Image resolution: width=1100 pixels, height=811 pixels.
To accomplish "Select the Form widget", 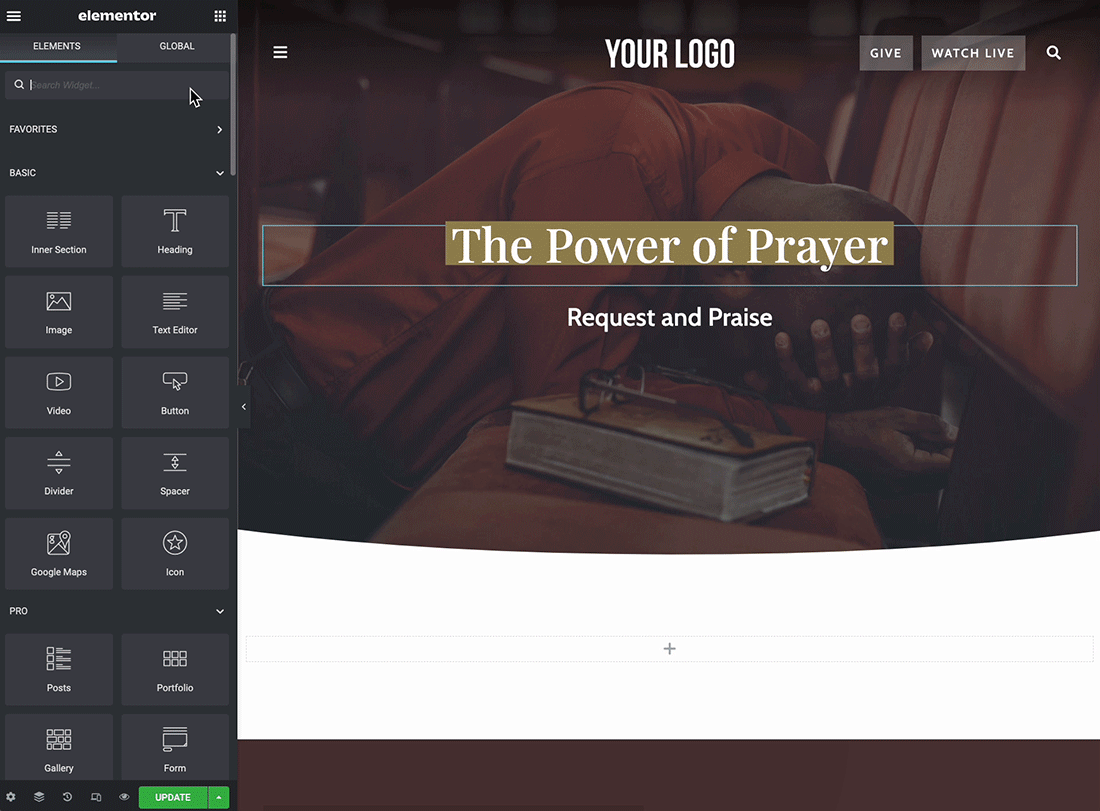I will click(x=174, y=746).
